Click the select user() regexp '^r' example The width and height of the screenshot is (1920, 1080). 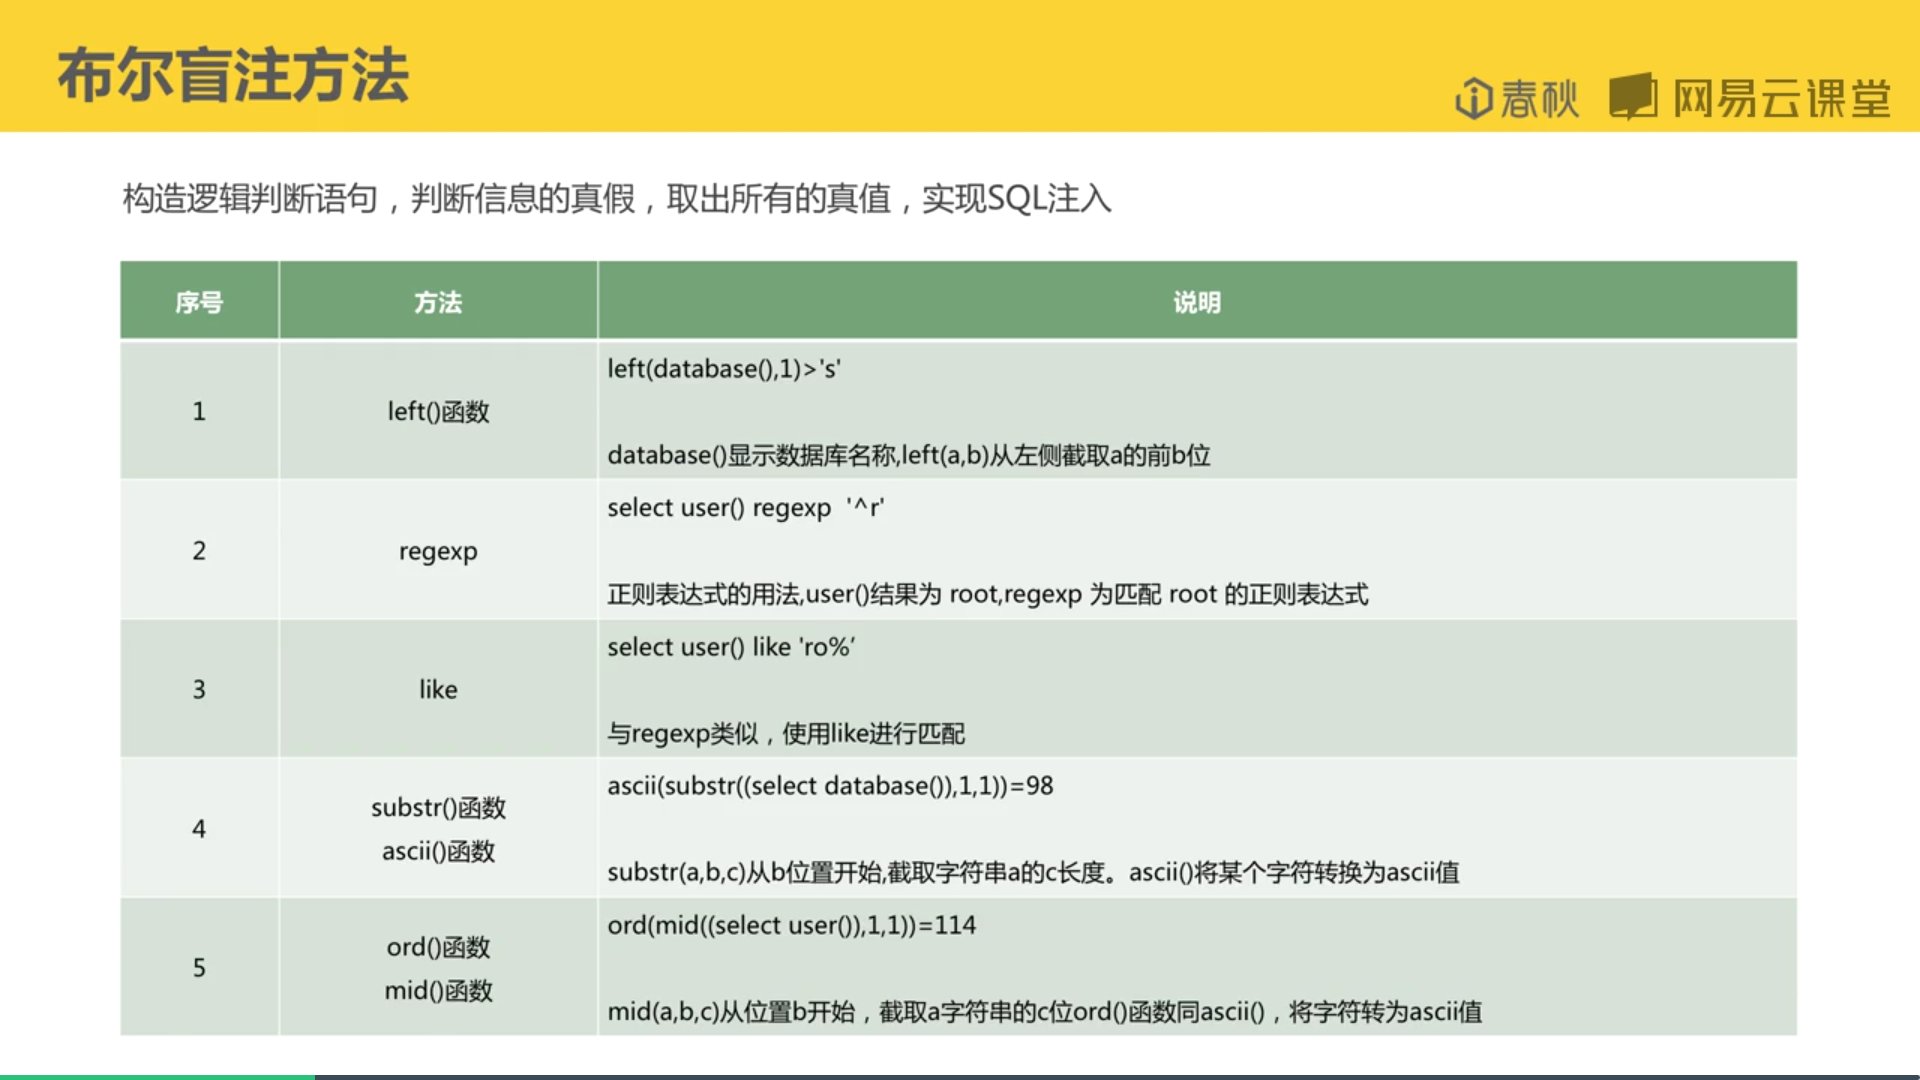pos(745,508)
